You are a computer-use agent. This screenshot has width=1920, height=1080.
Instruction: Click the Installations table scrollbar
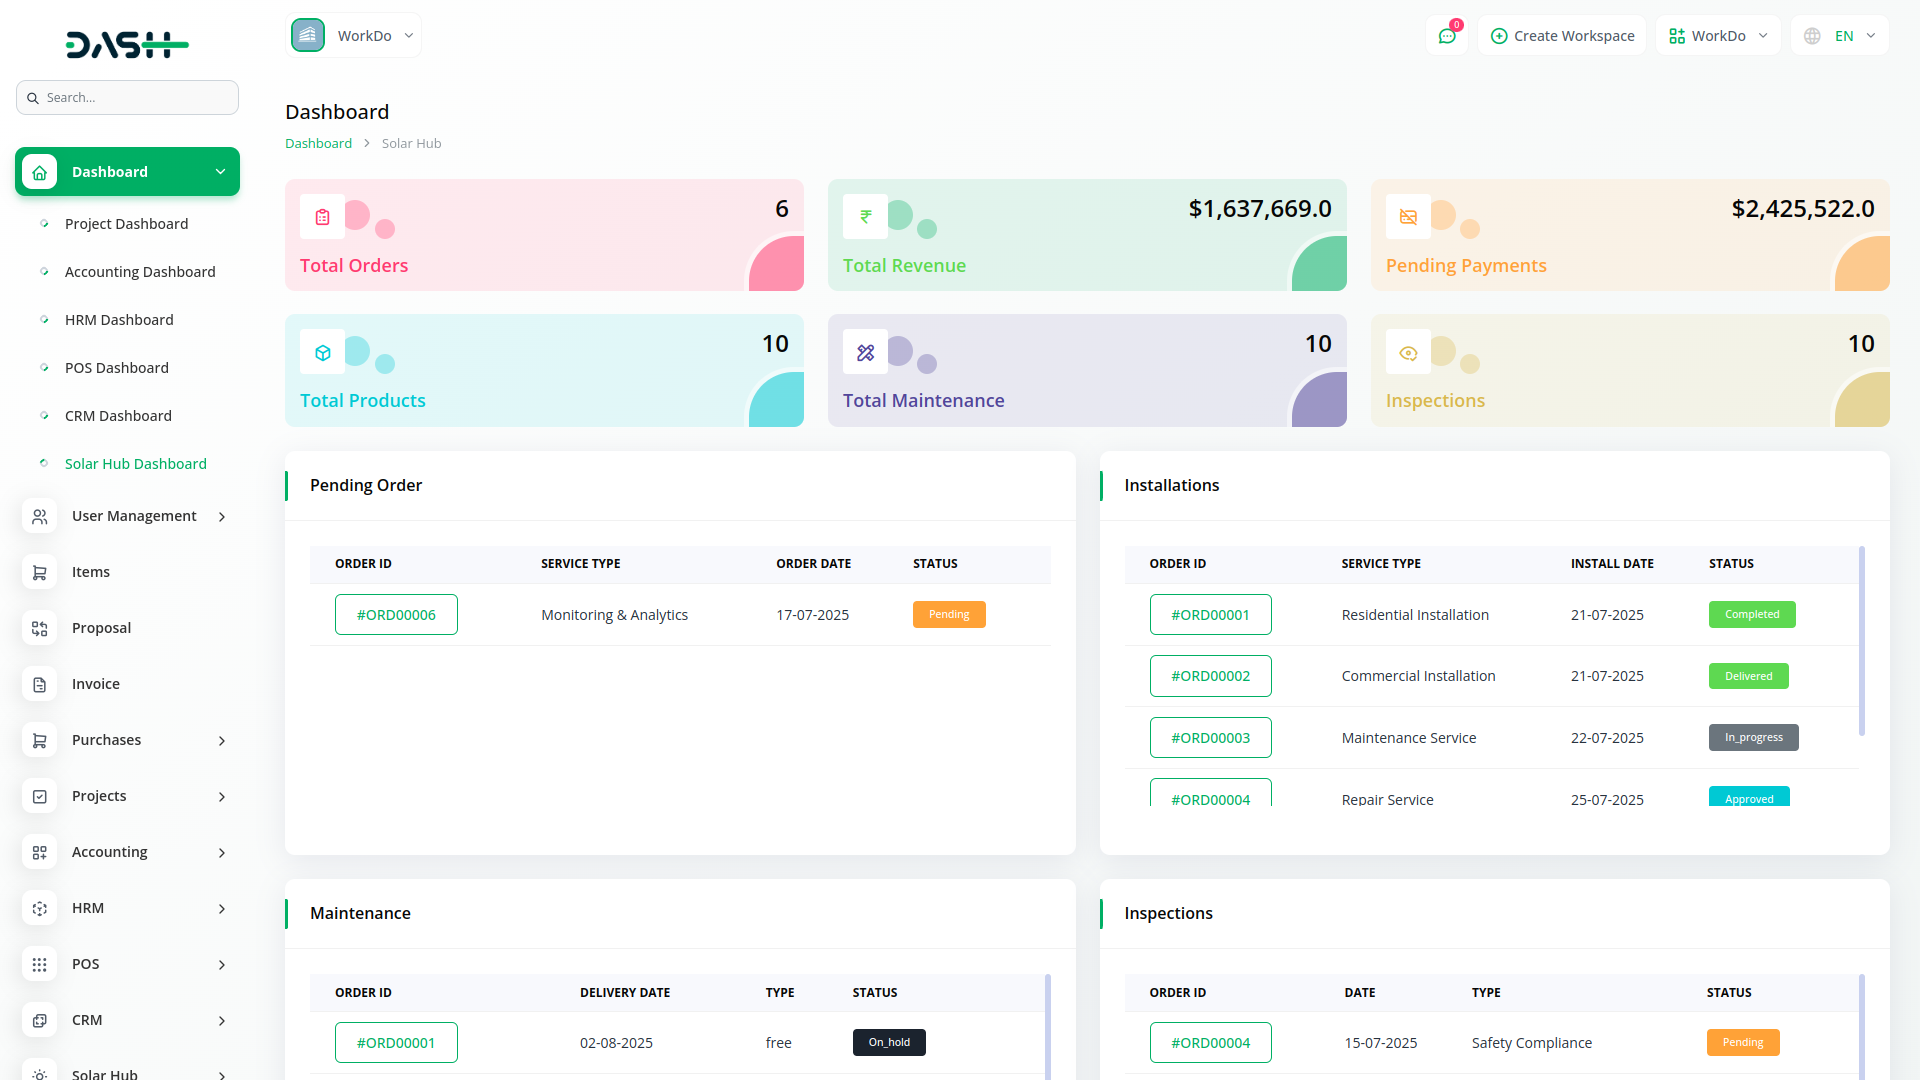(1861, 640)
